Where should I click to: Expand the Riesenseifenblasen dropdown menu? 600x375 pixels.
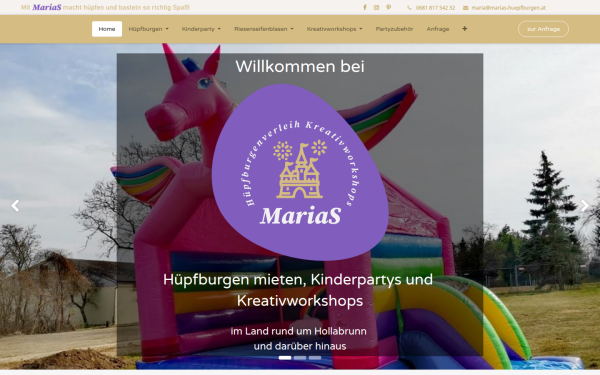(264, 29)
